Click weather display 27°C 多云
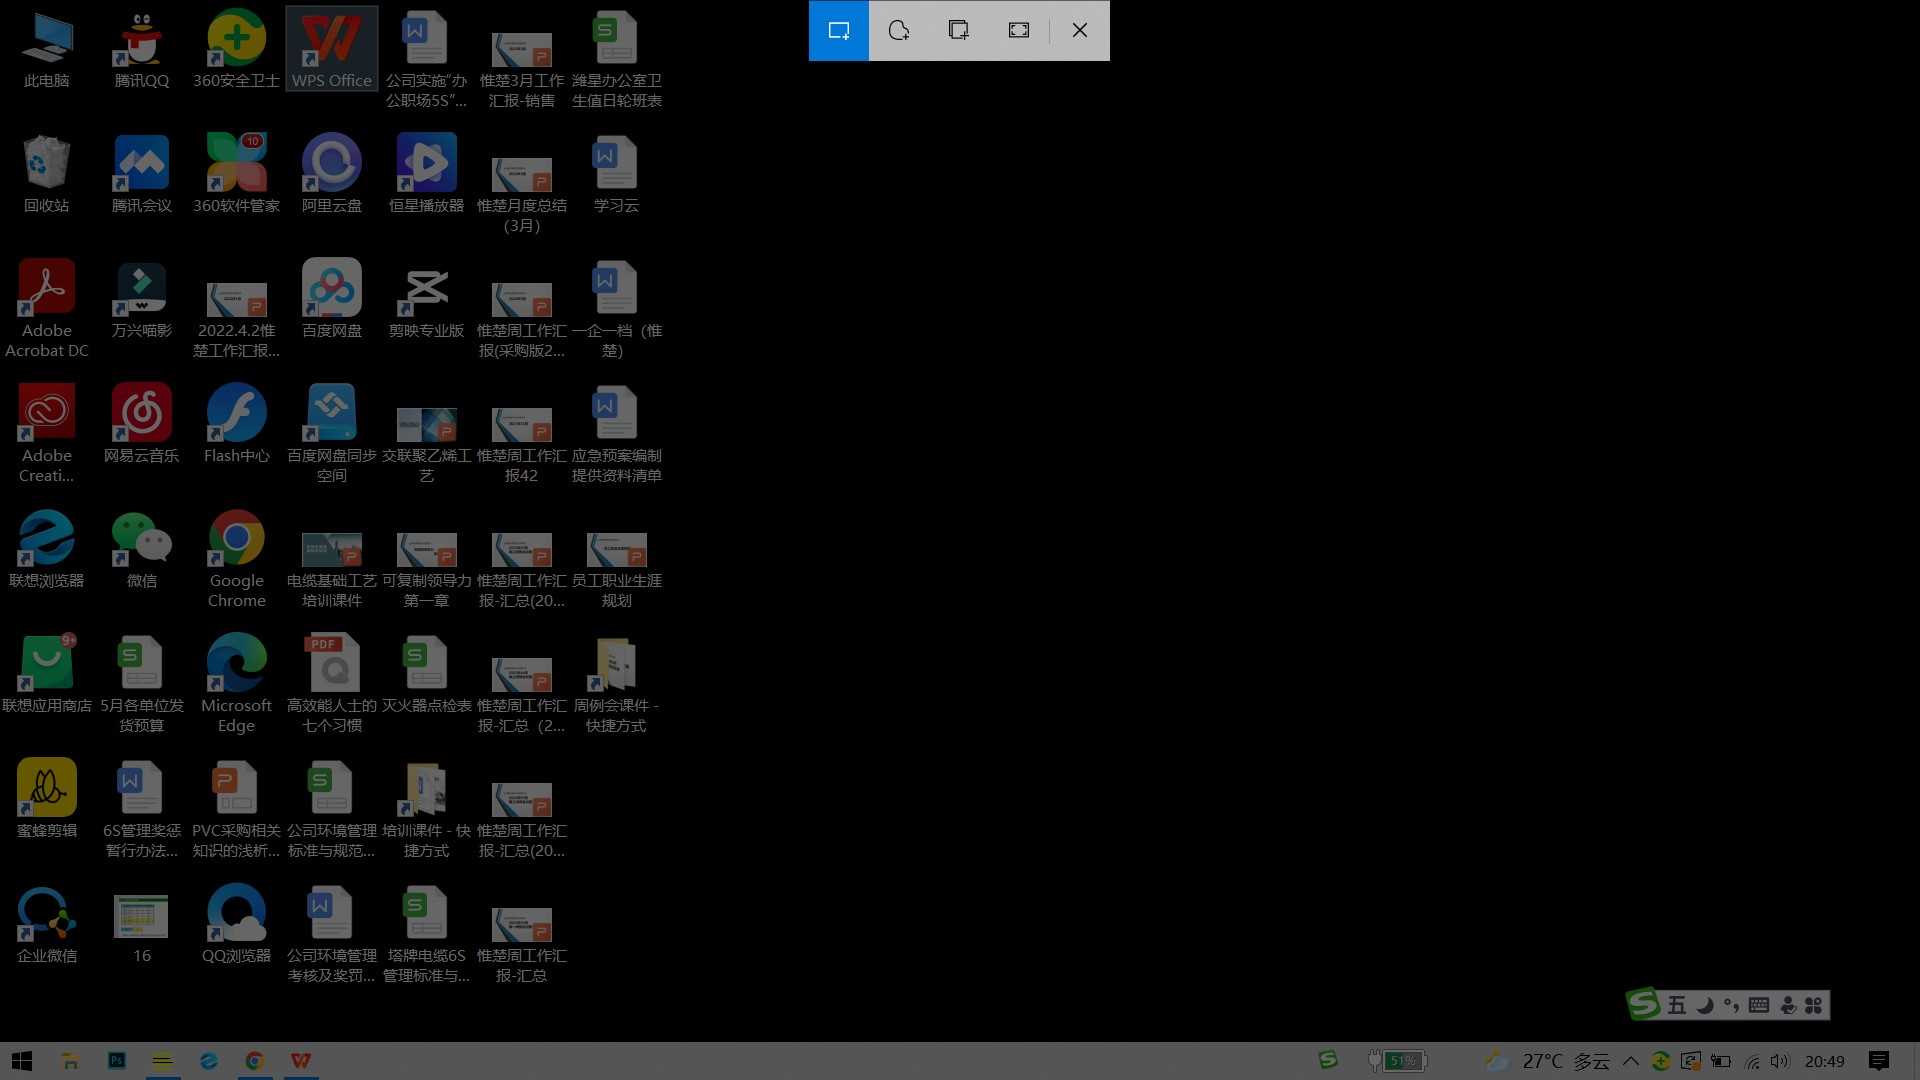The width and height of the screenshot is (1920, 1080). pos(1564,1060)
